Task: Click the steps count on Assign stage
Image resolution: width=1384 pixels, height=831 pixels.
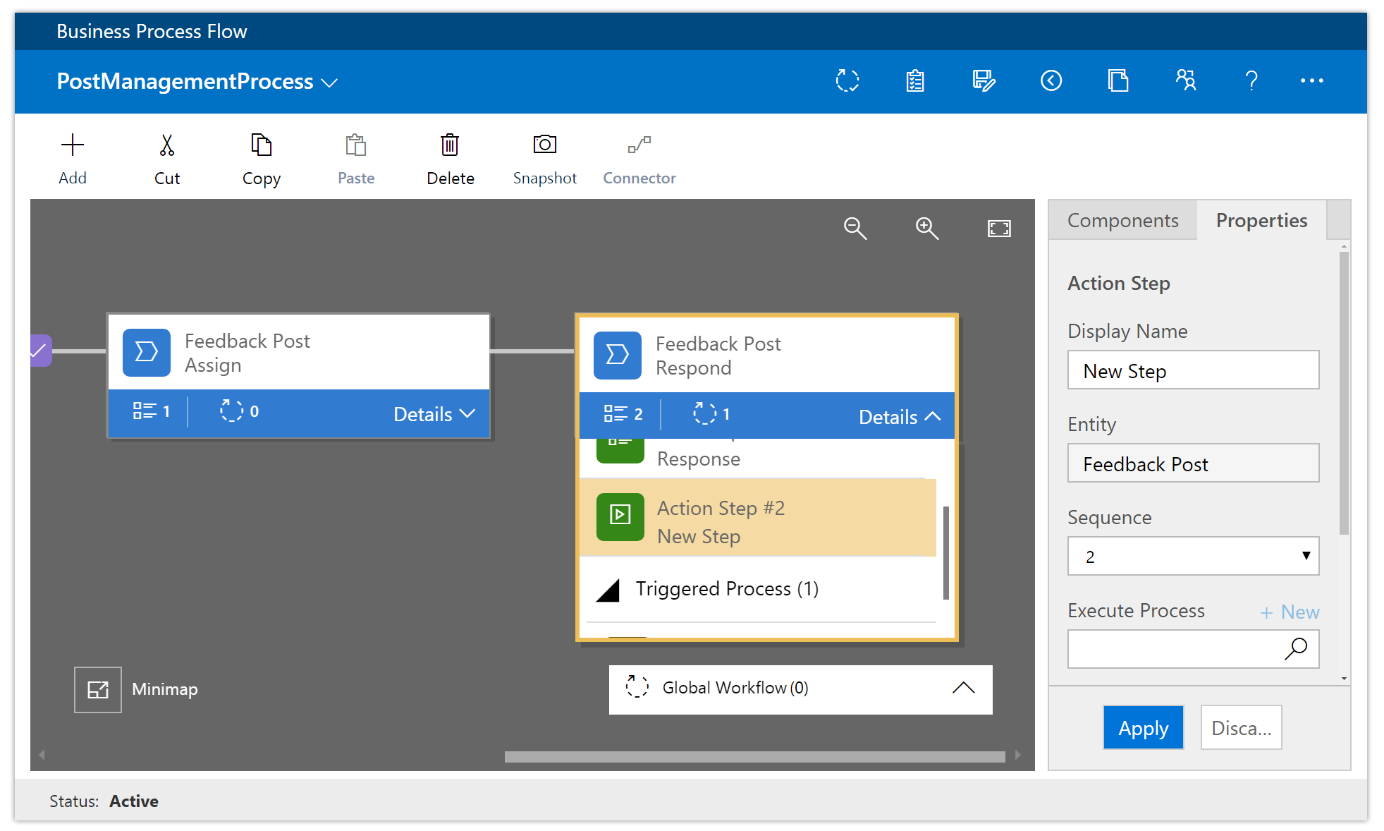Action: (x=151, y=411)
